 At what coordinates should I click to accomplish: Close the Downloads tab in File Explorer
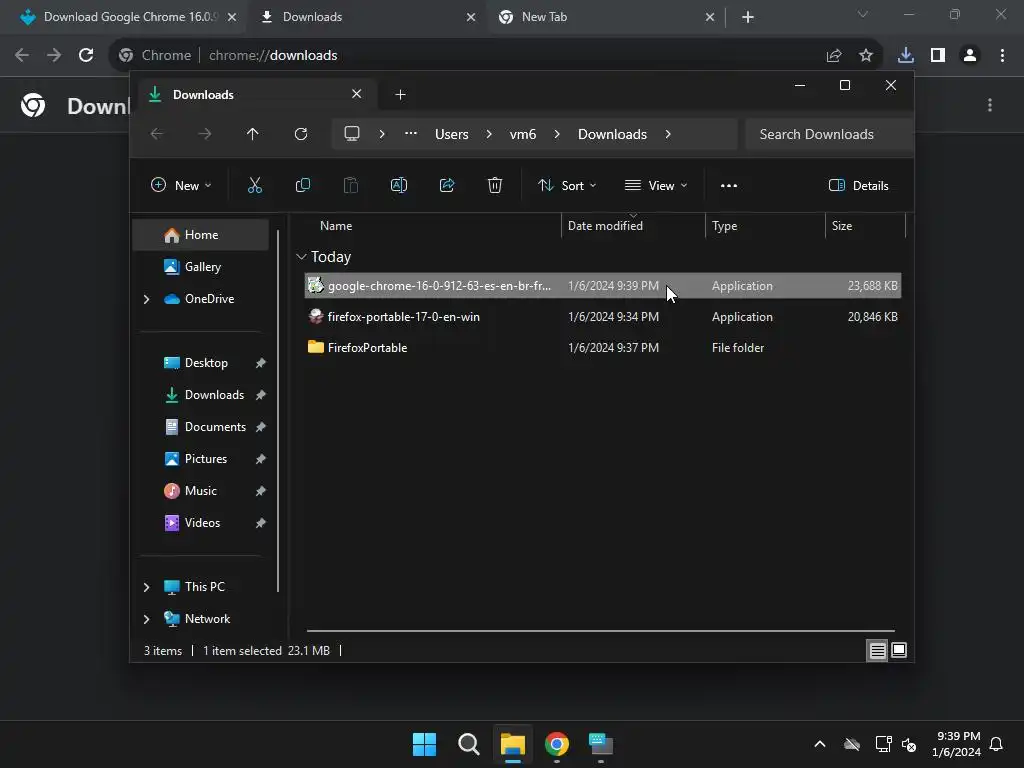pyautogui.click(x=357, y=94)
